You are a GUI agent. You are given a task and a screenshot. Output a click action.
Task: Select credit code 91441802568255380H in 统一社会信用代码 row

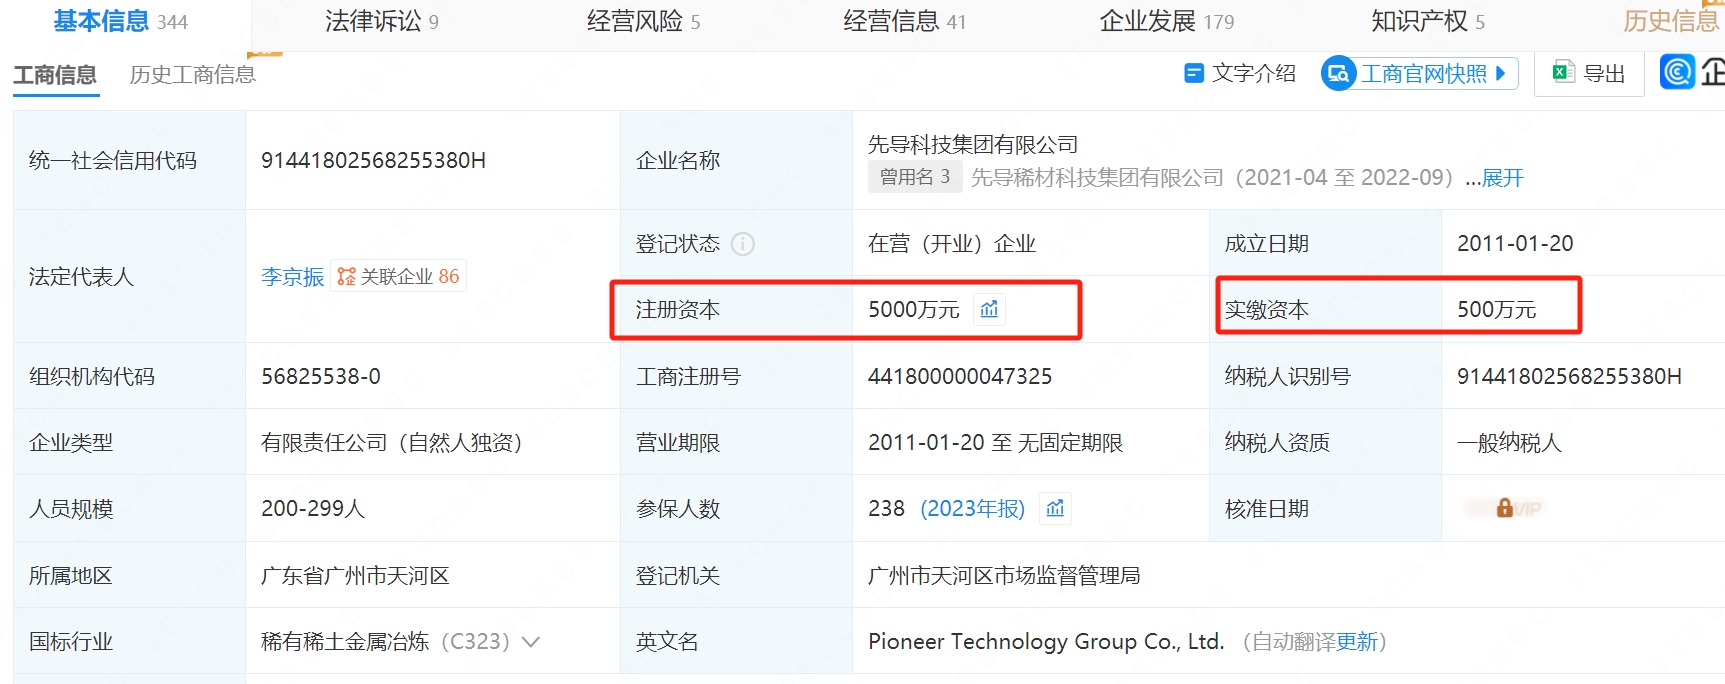(x=373, y=160)
